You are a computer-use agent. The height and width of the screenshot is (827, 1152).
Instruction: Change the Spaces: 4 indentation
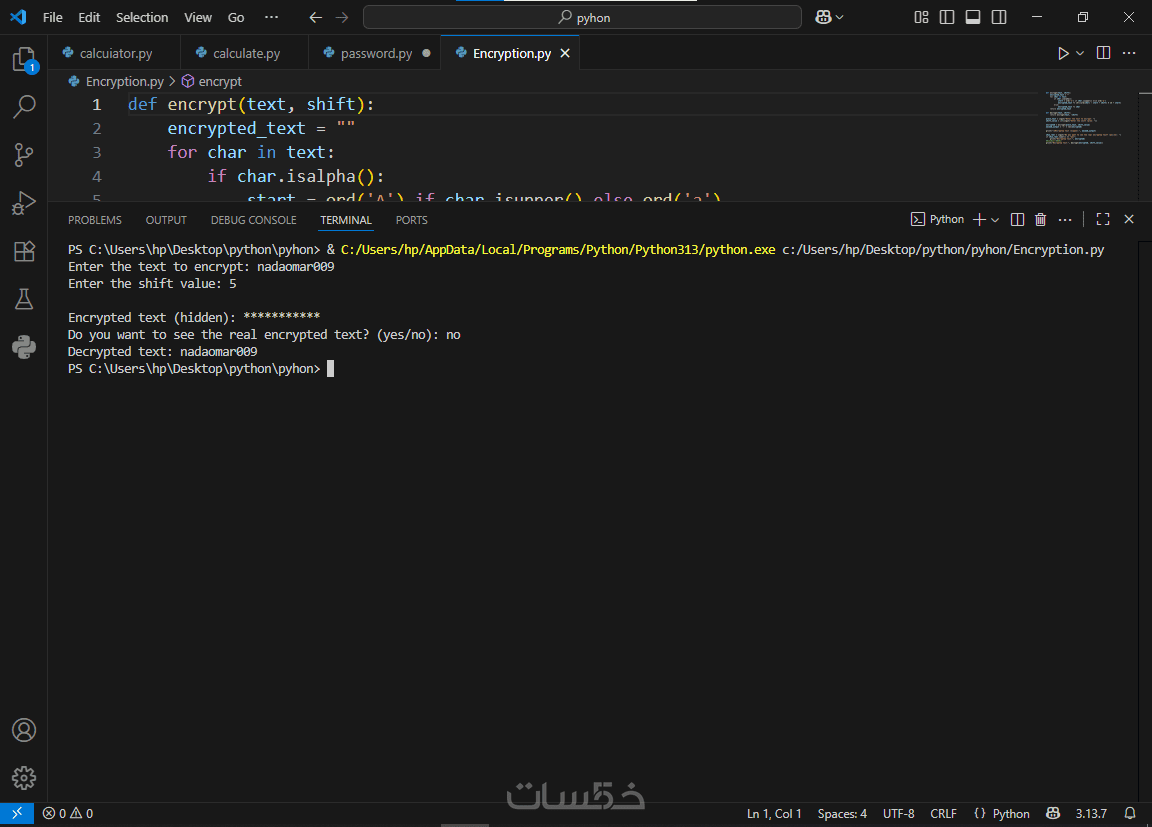(842, 813)
